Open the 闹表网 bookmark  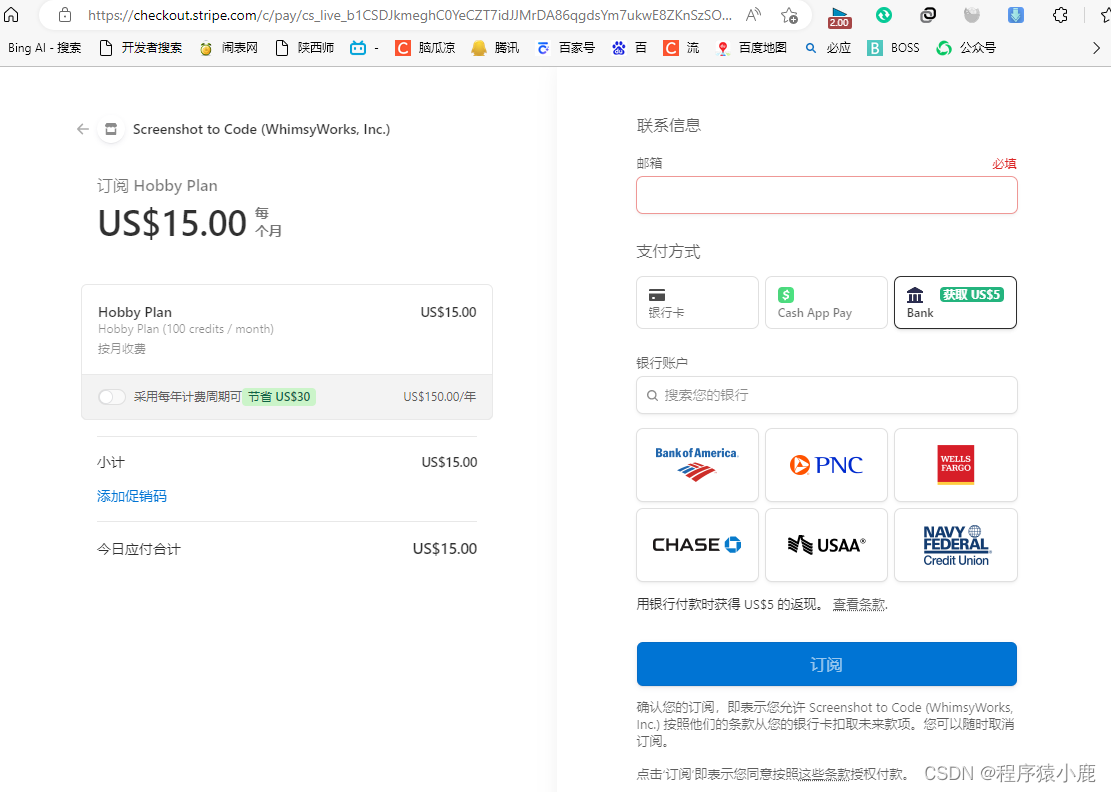tap(228, 47)
